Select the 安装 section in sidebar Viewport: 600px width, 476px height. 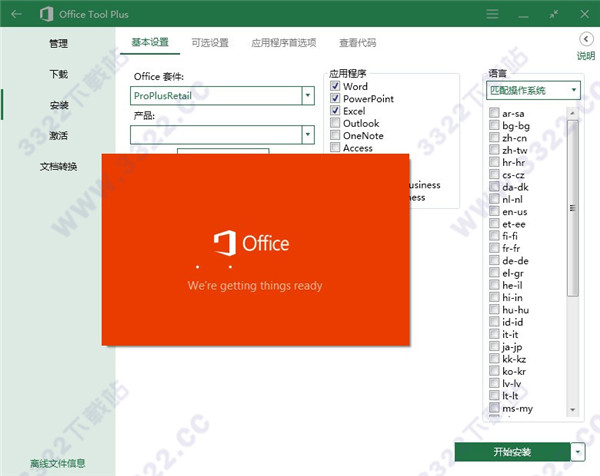pos(59,105)
